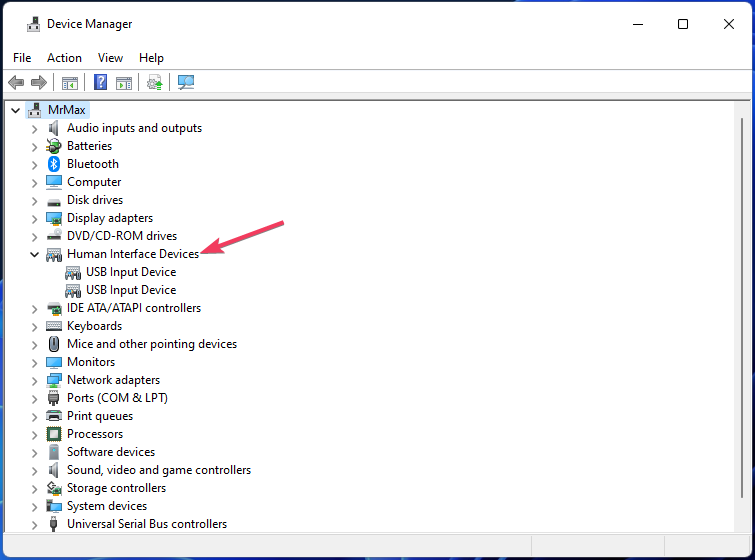Open the Action menu

pyautogui.click(x=64, y=58)
